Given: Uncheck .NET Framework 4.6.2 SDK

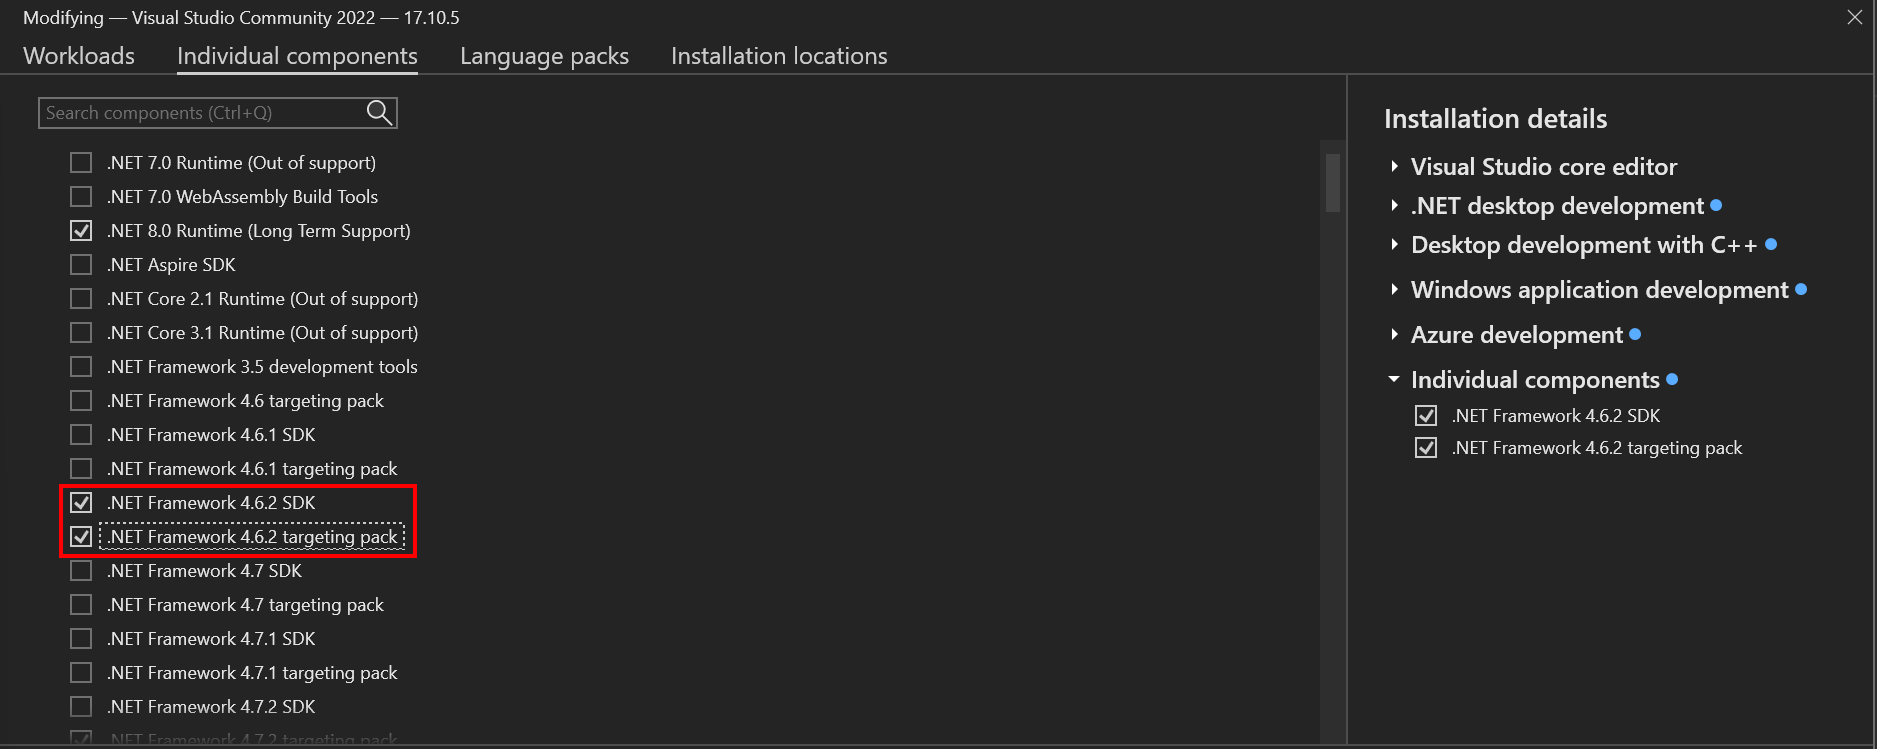Looking at the screenshot, I should point(81,502).
